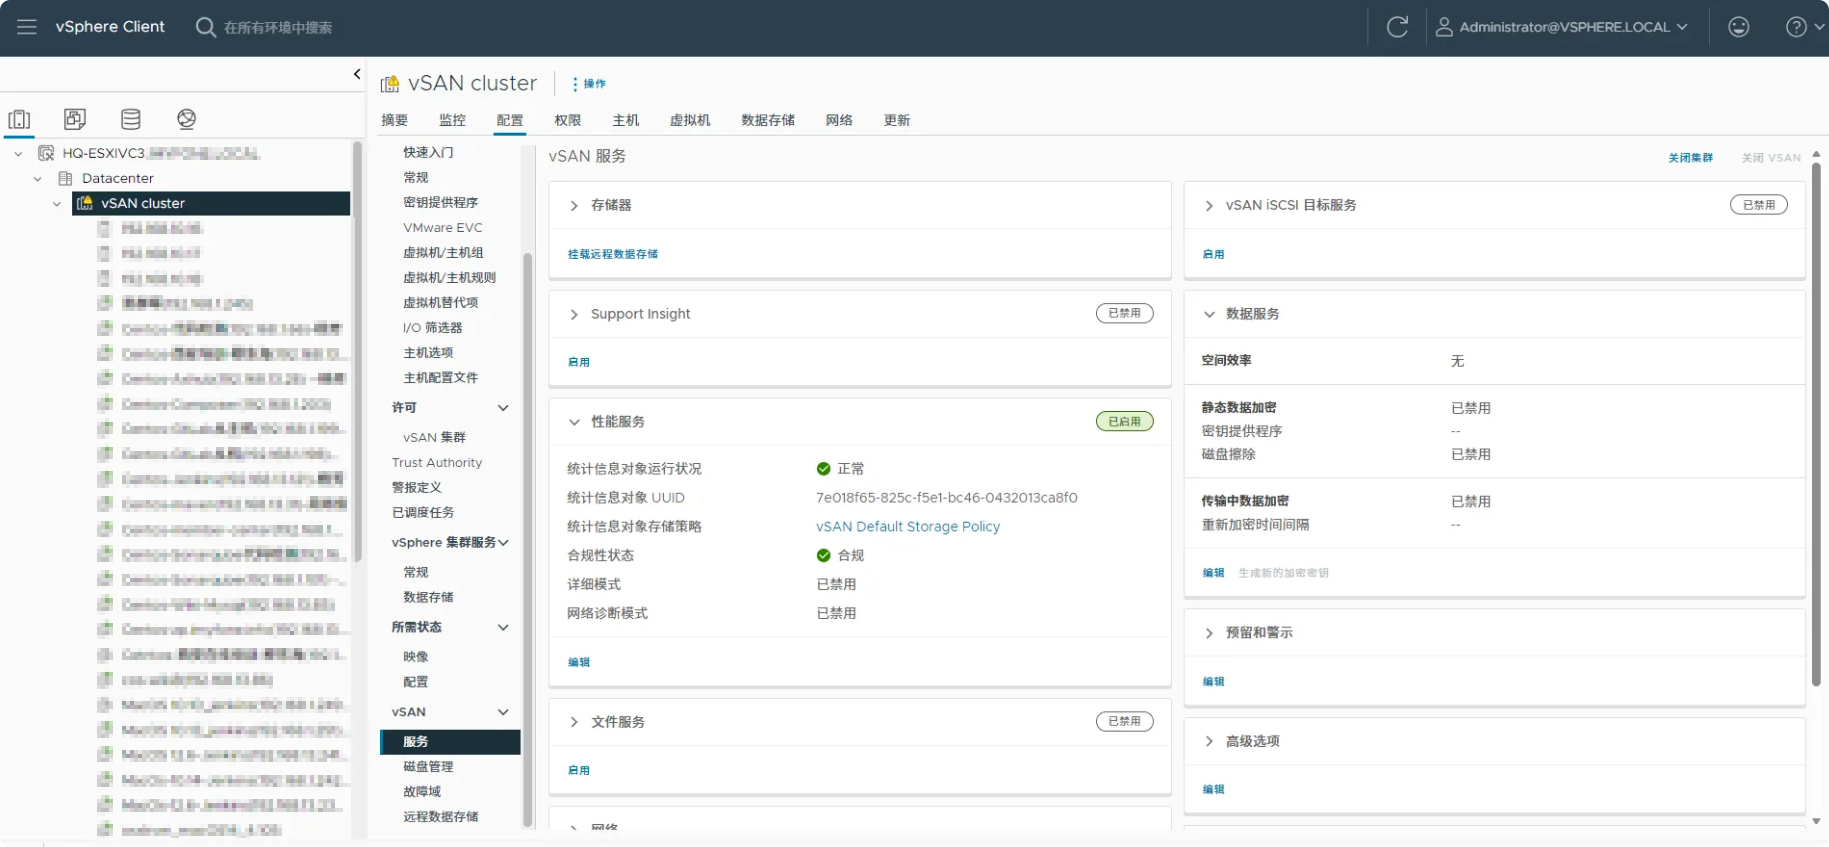Click the HQ-ESXIVC3 vCenter icon in tree
The height and width of the screenshot is (847, 1829).
(x=46, y=153)
